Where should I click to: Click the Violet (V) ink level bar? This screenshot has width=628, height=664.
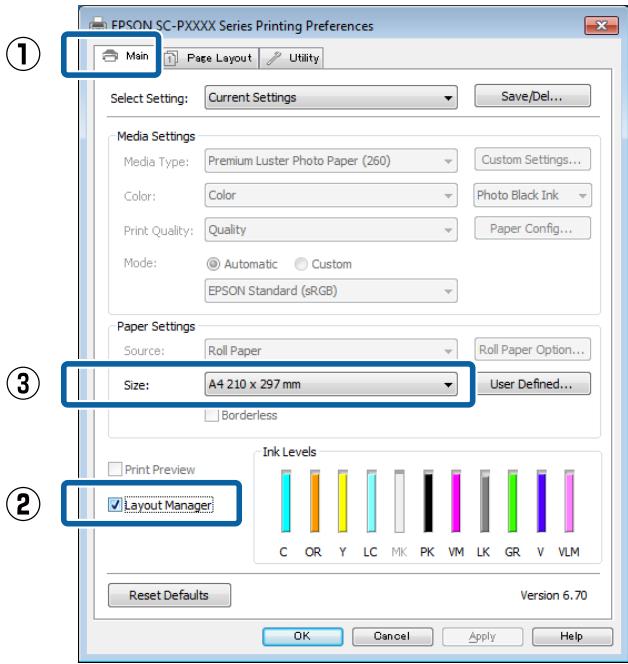(x=541, y=501)
